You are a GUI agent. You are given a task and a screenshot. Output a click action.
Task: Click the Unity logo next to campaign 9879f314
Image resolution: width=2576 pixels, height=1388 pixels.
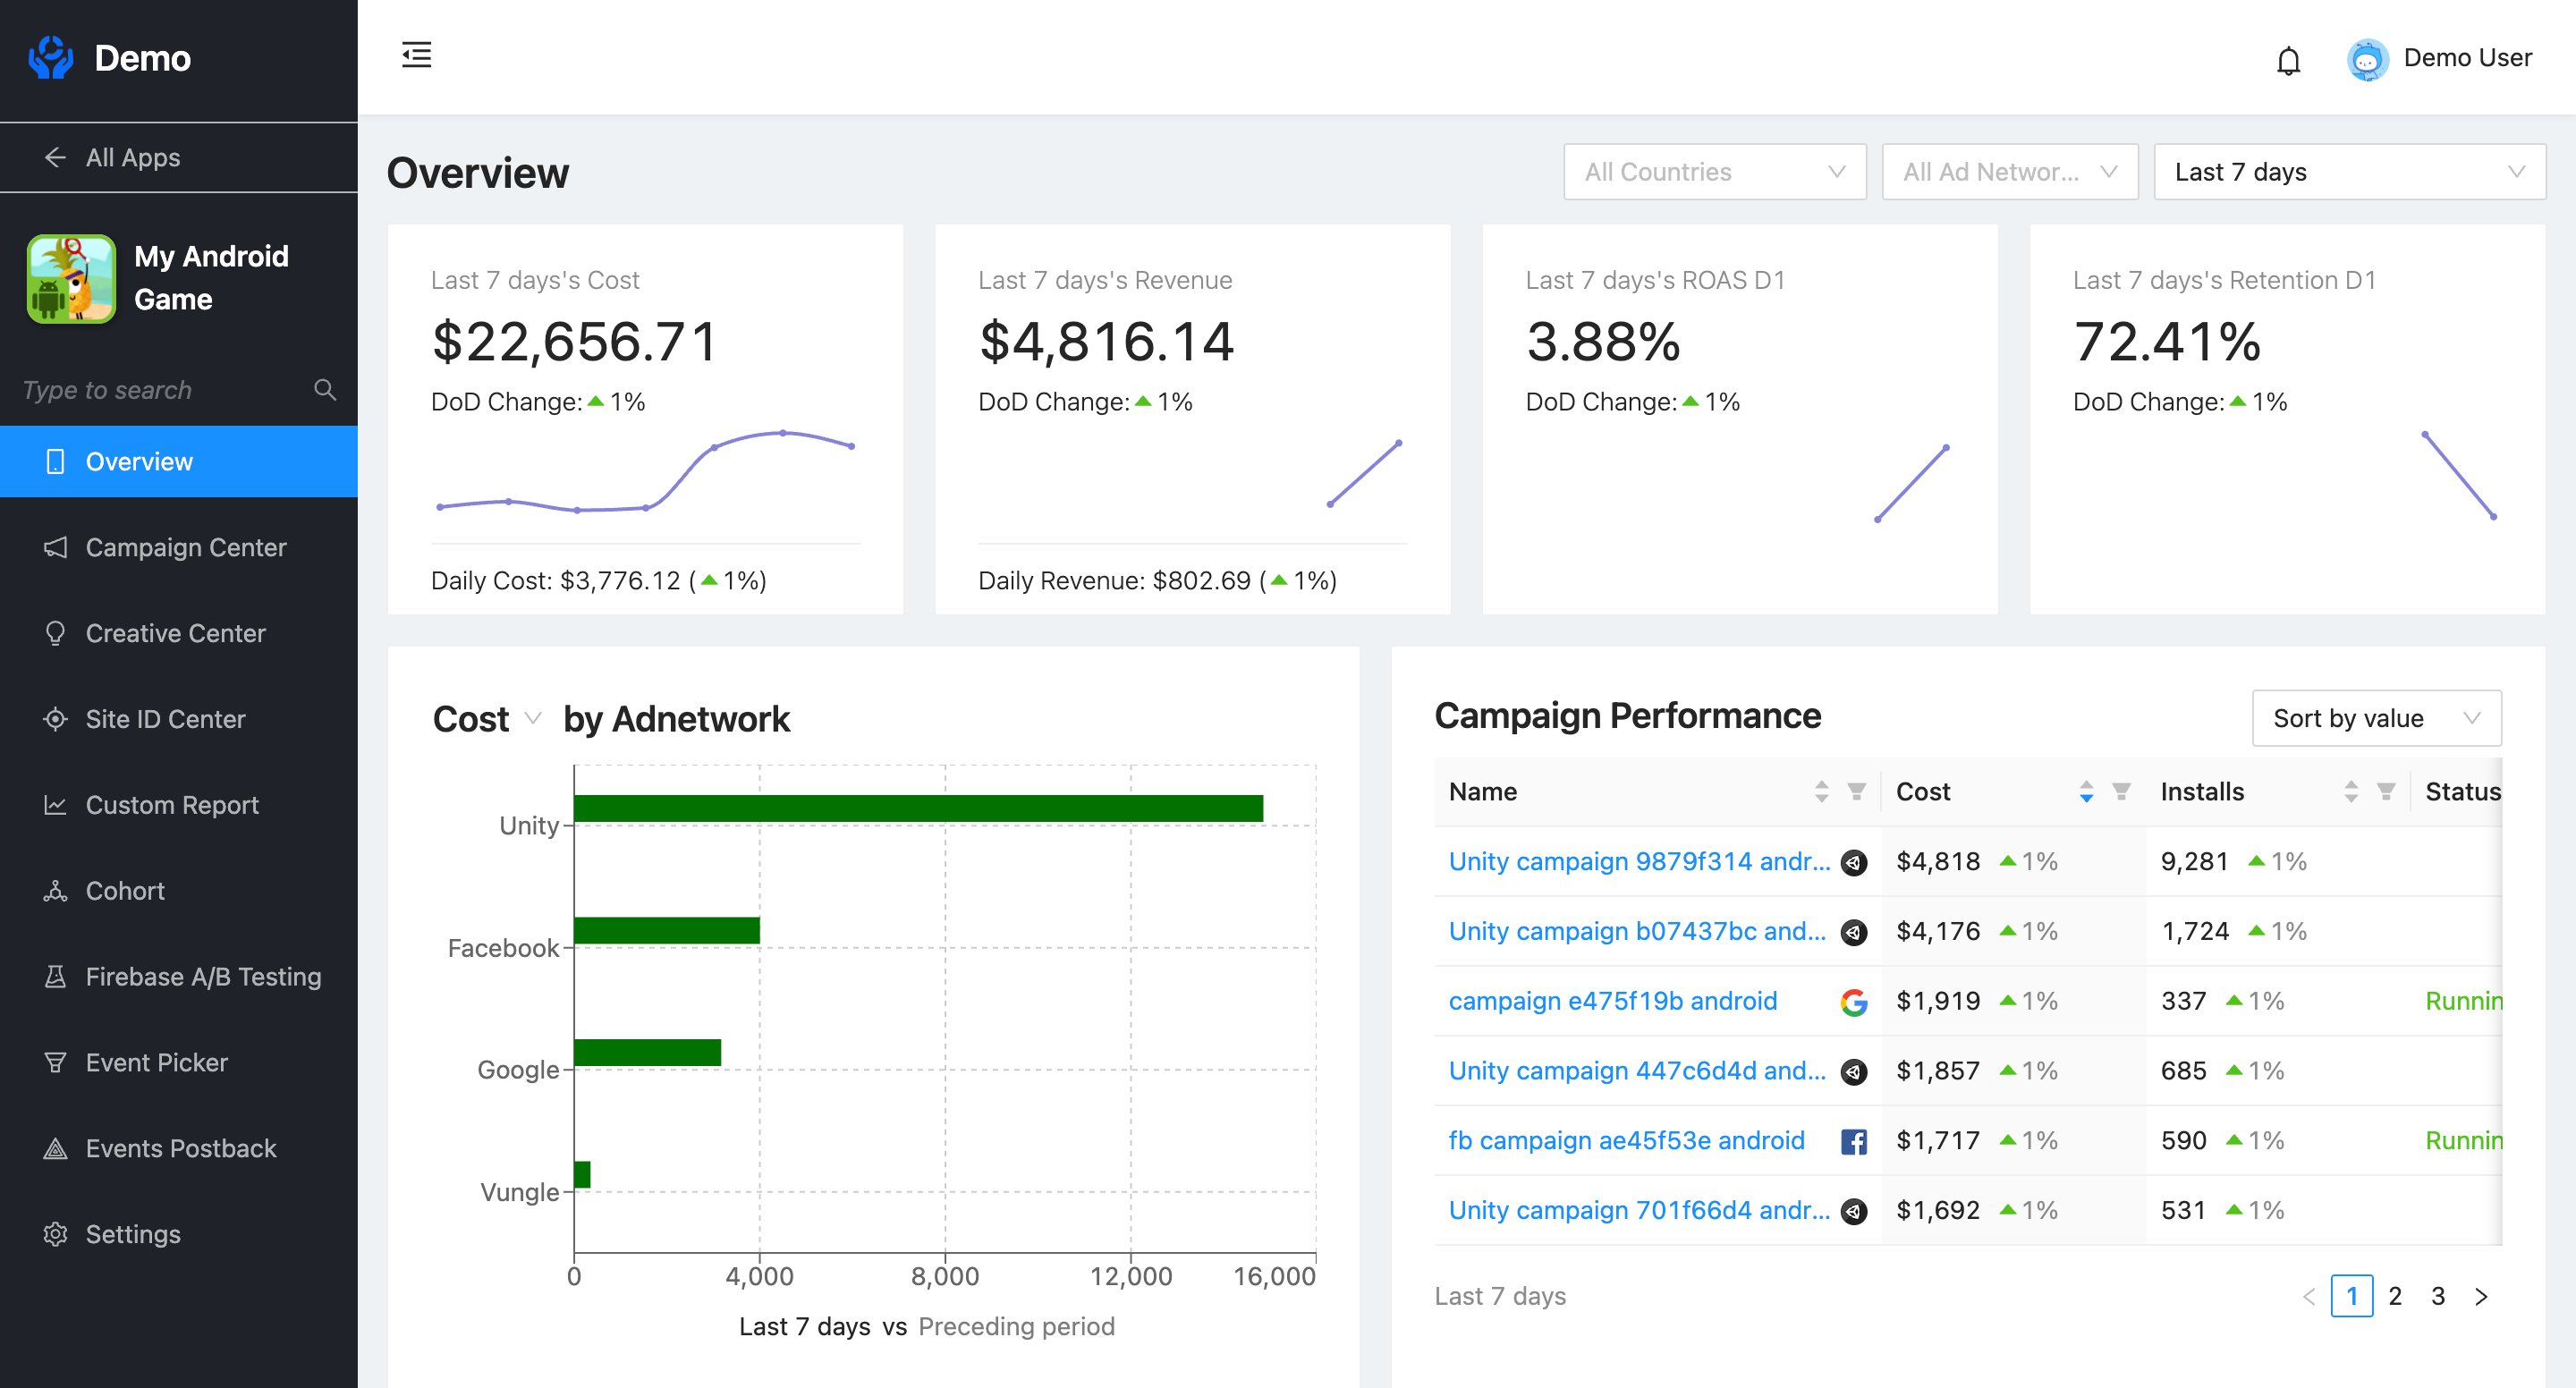click(x=1854, y=861)
